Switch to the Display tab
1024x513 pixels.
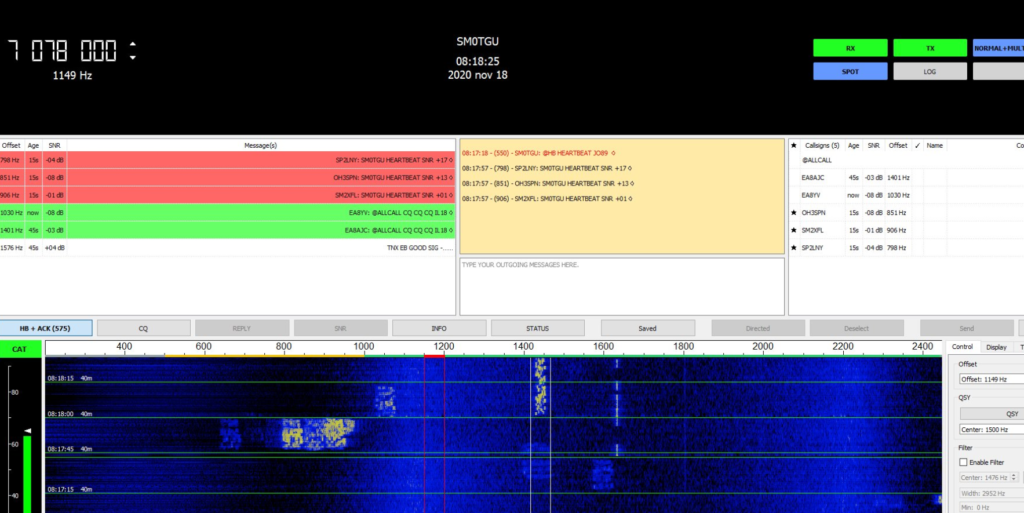coord(996,347)
